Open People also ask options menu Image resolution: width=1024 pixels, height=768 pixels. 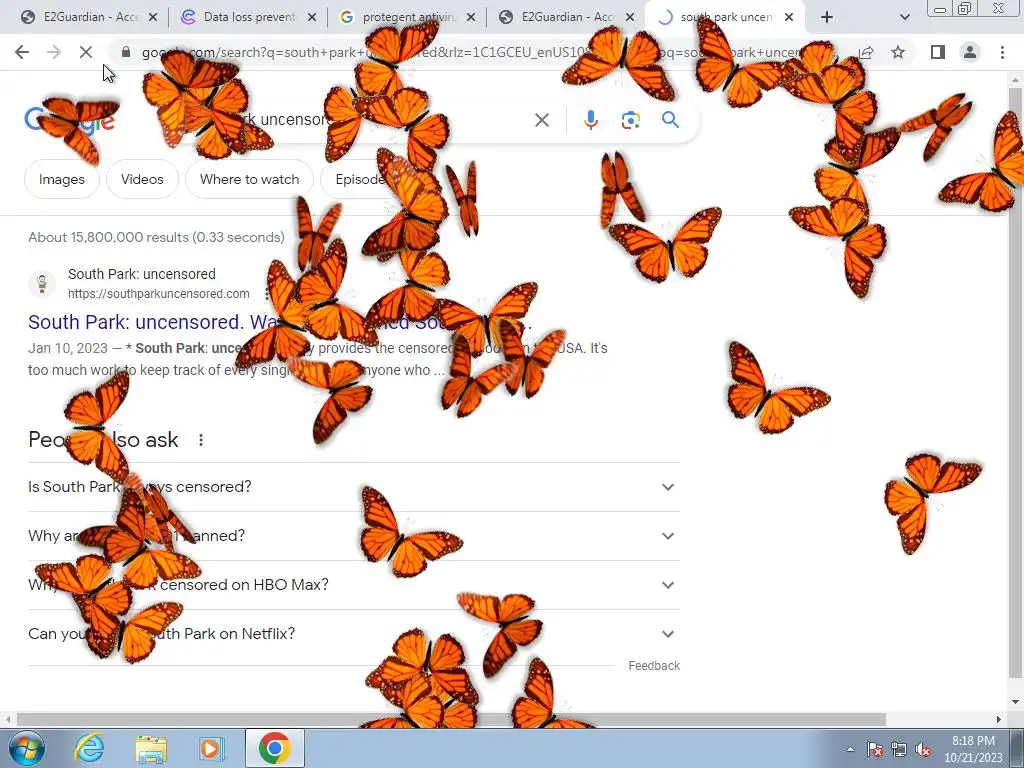201,440
